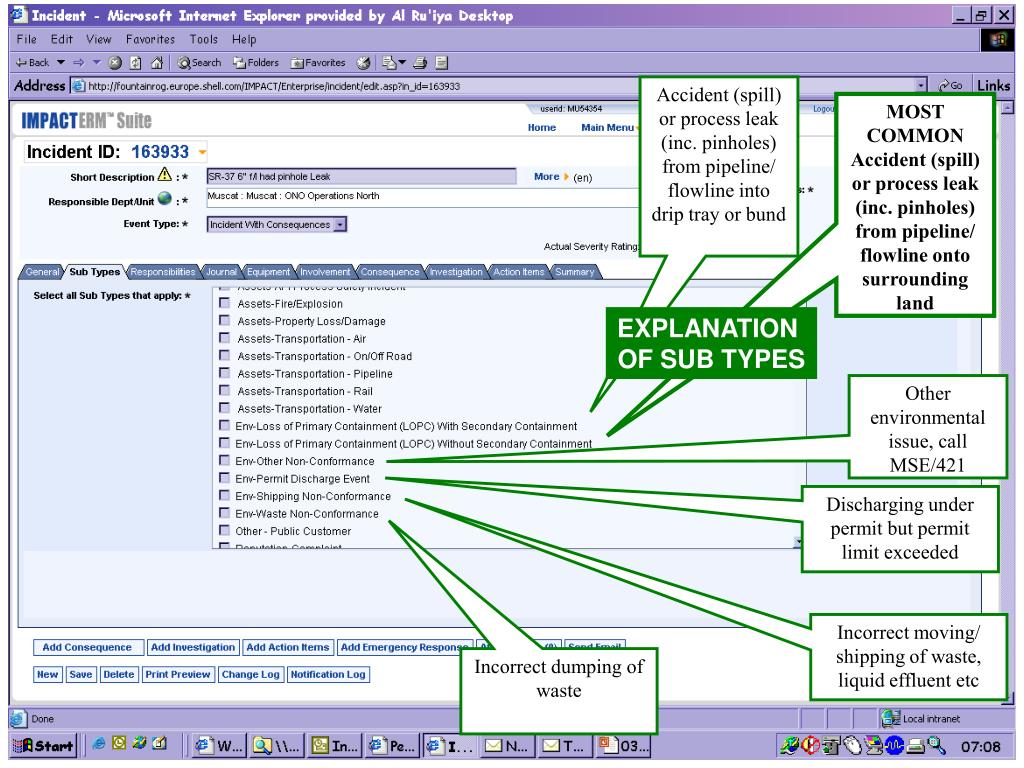Image resolution: width=1024 pixels, height=768 pixels.
Task: Click the Short Description text field
Action: pos(361,176)
